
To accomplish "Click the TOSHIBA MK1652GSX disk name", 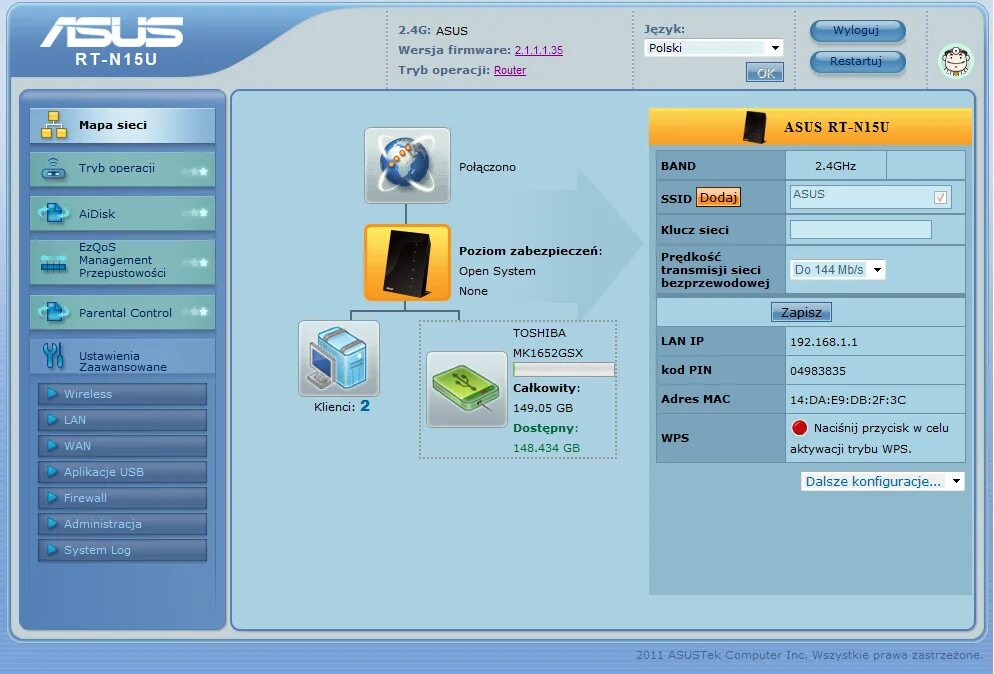I will [548, 343].
